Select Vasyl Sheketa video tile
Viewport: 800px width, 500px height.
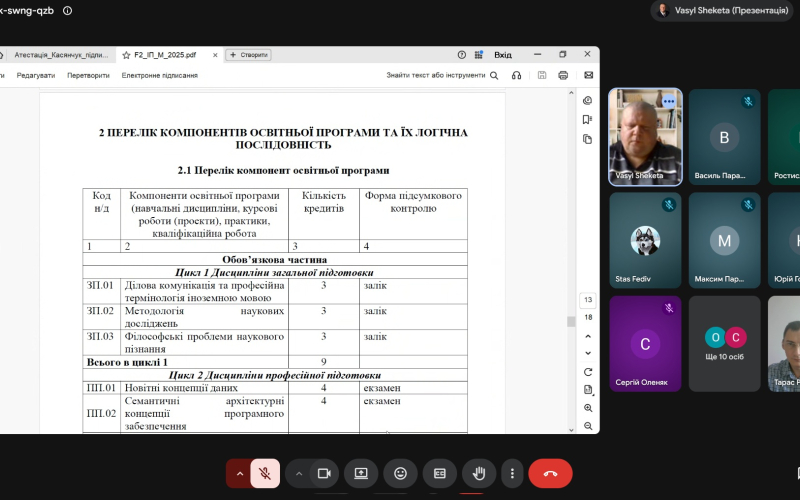645,137
